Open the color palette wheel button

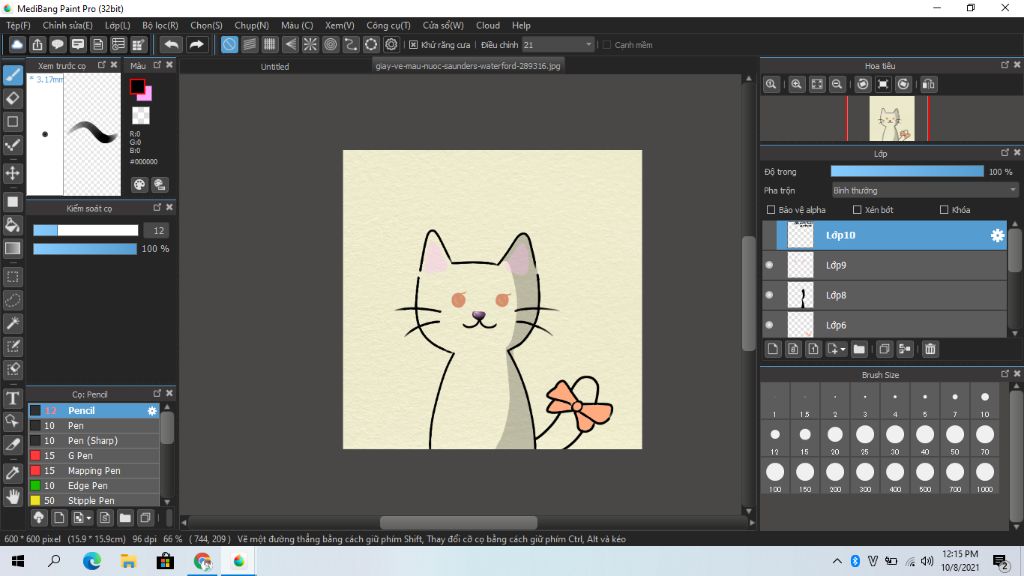[x=139, y=185]
